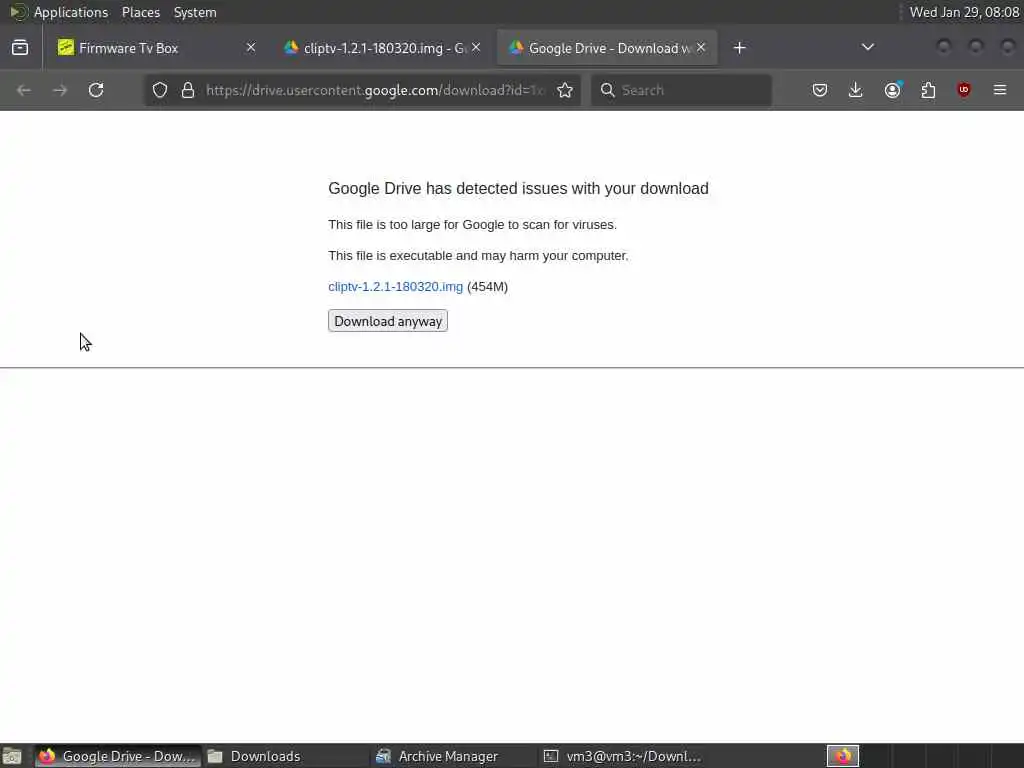Switch to Archive Manager taskbar window
Viewport: 1024px width, 768px height.
(453, 756)
